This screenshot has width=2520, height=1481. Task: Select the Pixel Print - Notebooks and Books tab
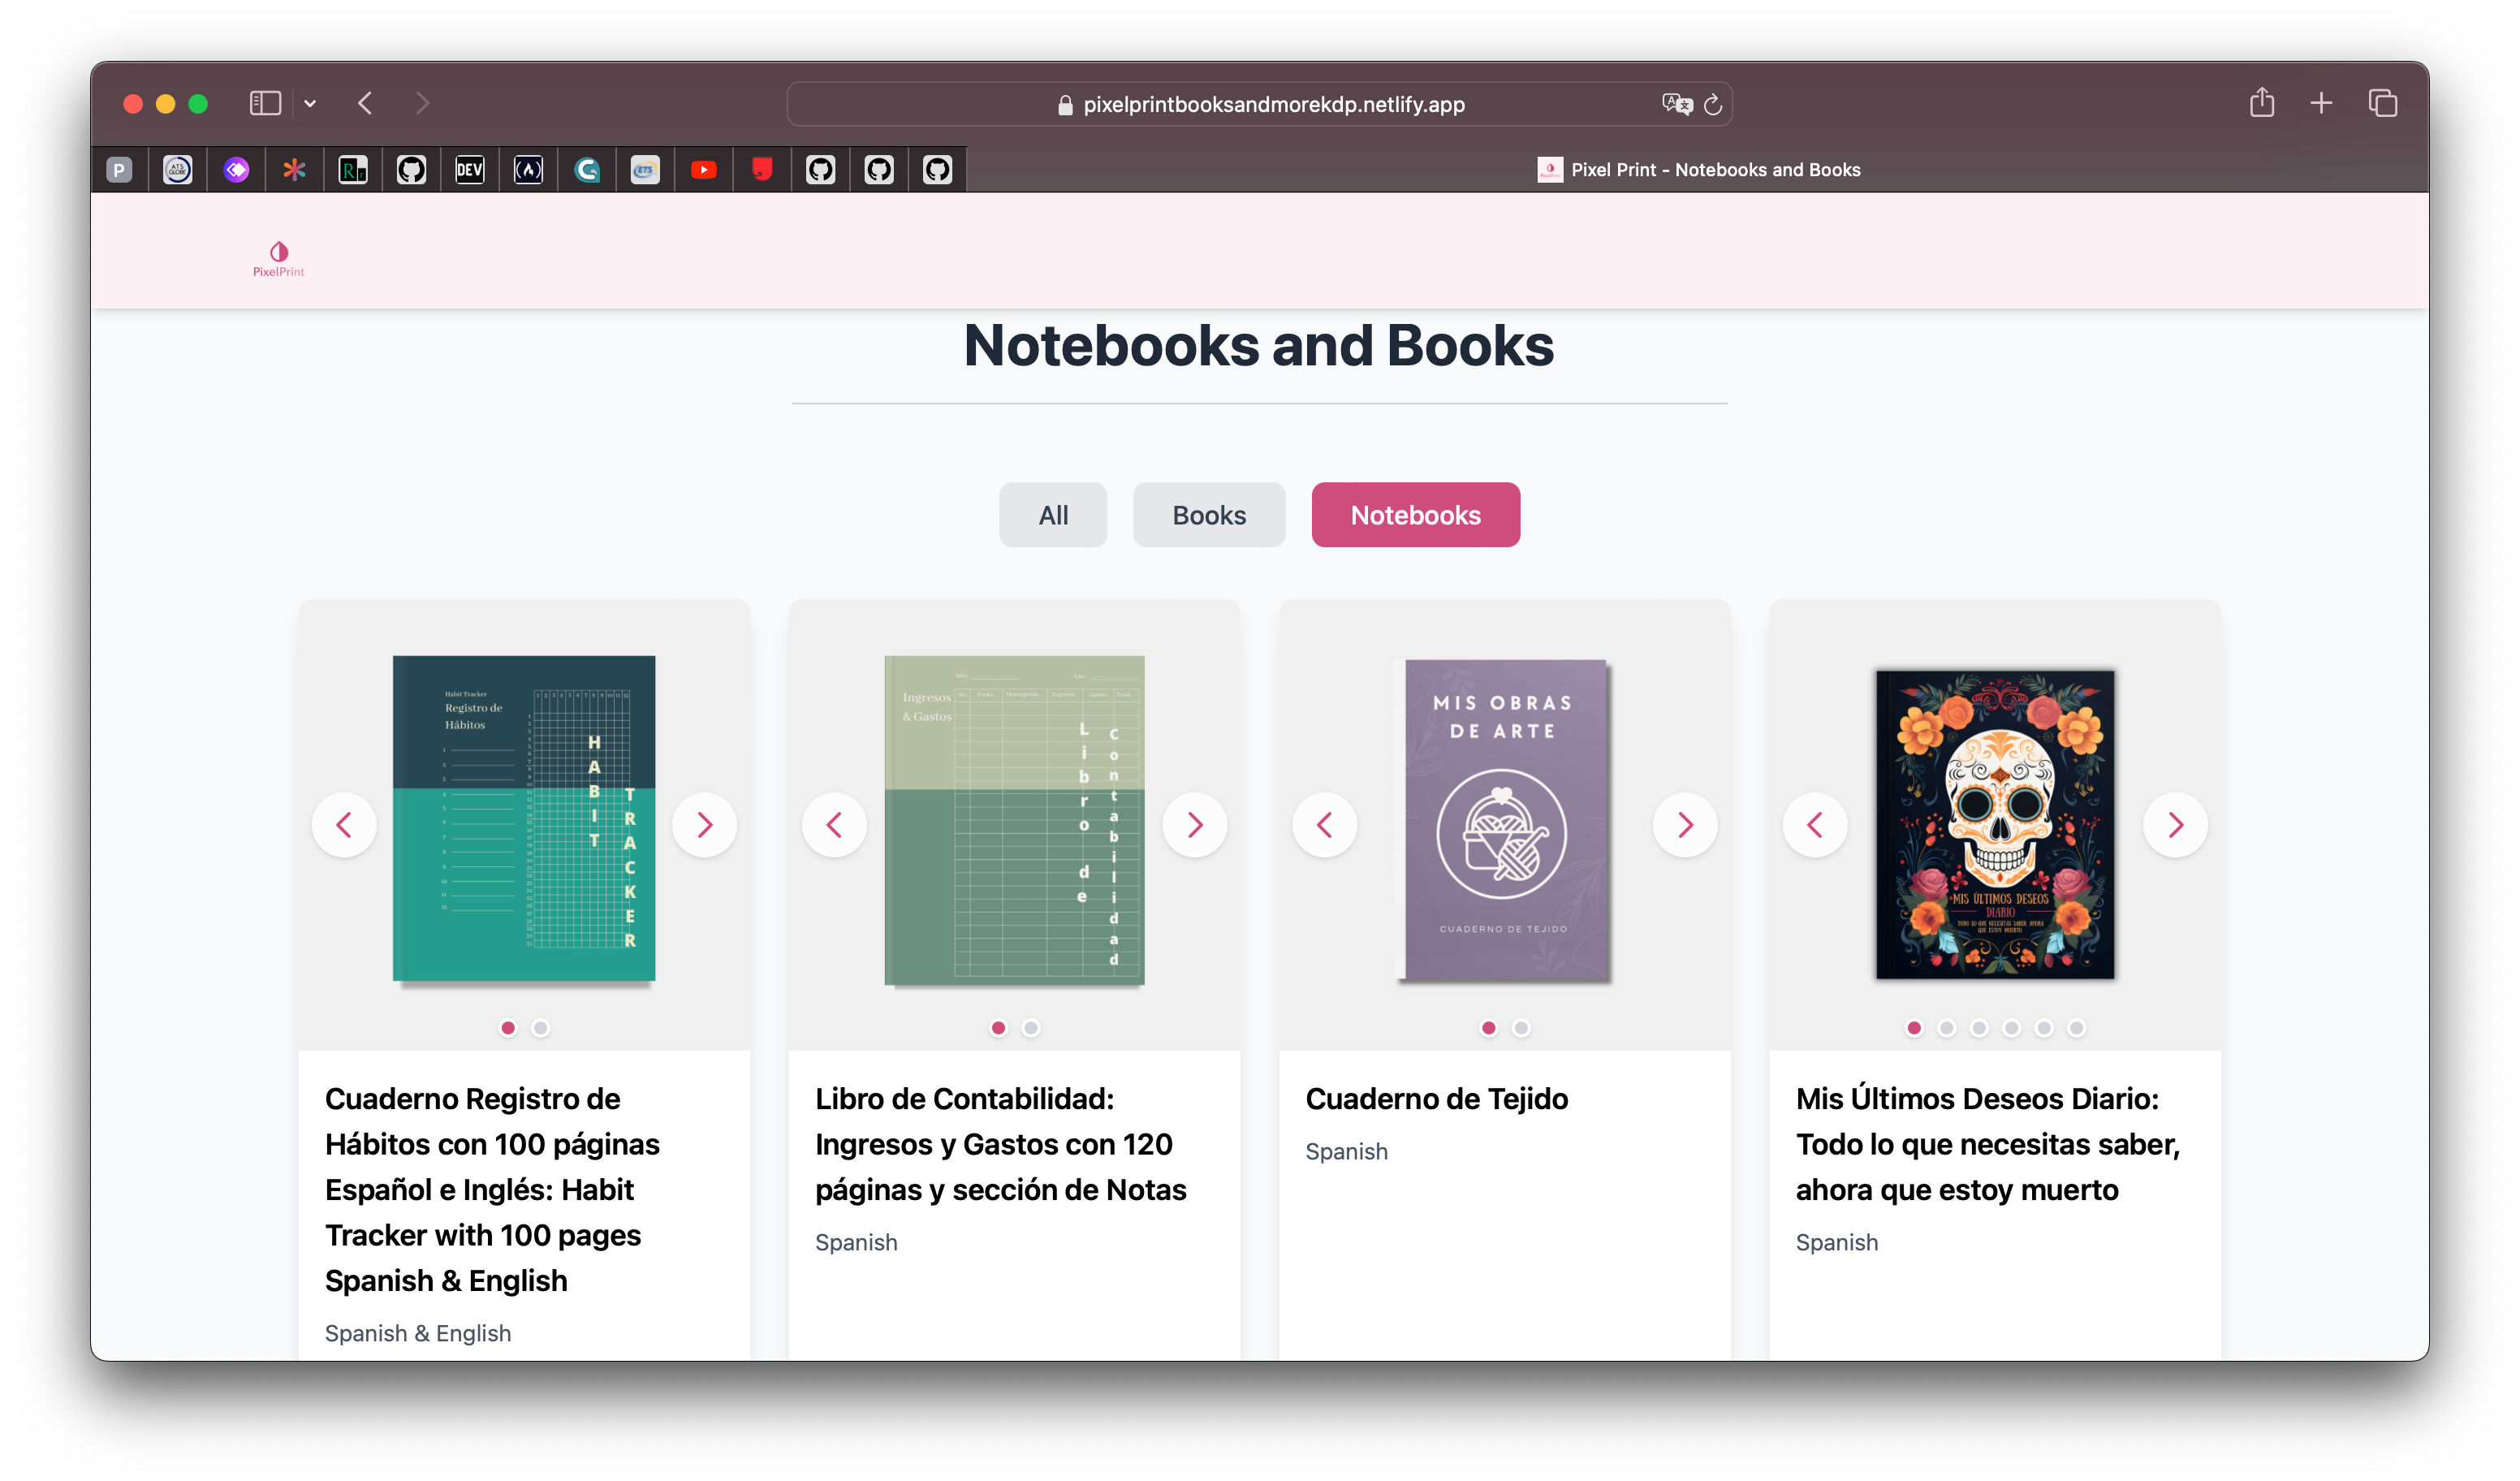(1698, 170)
